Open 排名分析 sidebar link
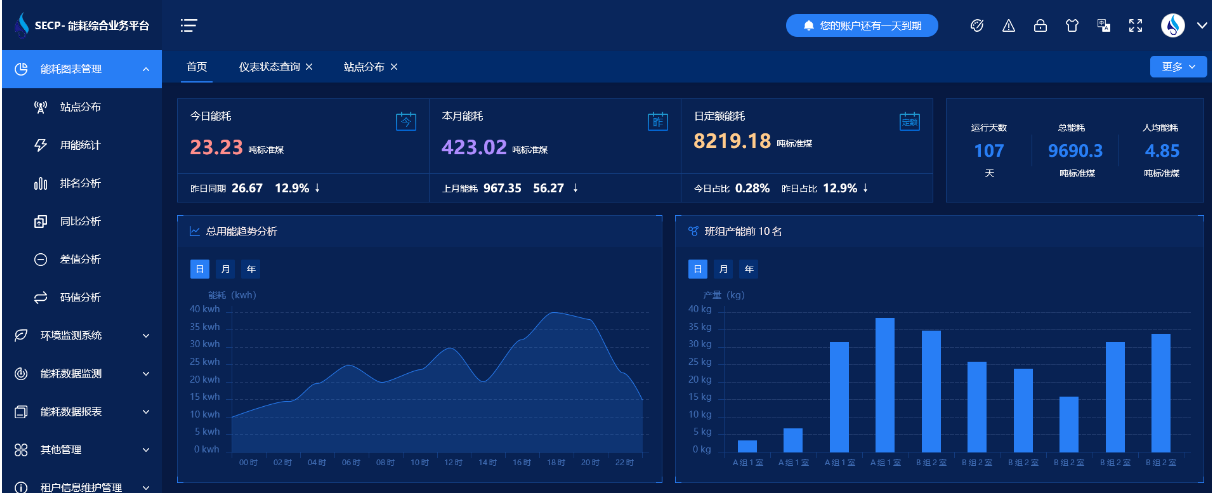The image size is (1212, 493). [80, 183]
